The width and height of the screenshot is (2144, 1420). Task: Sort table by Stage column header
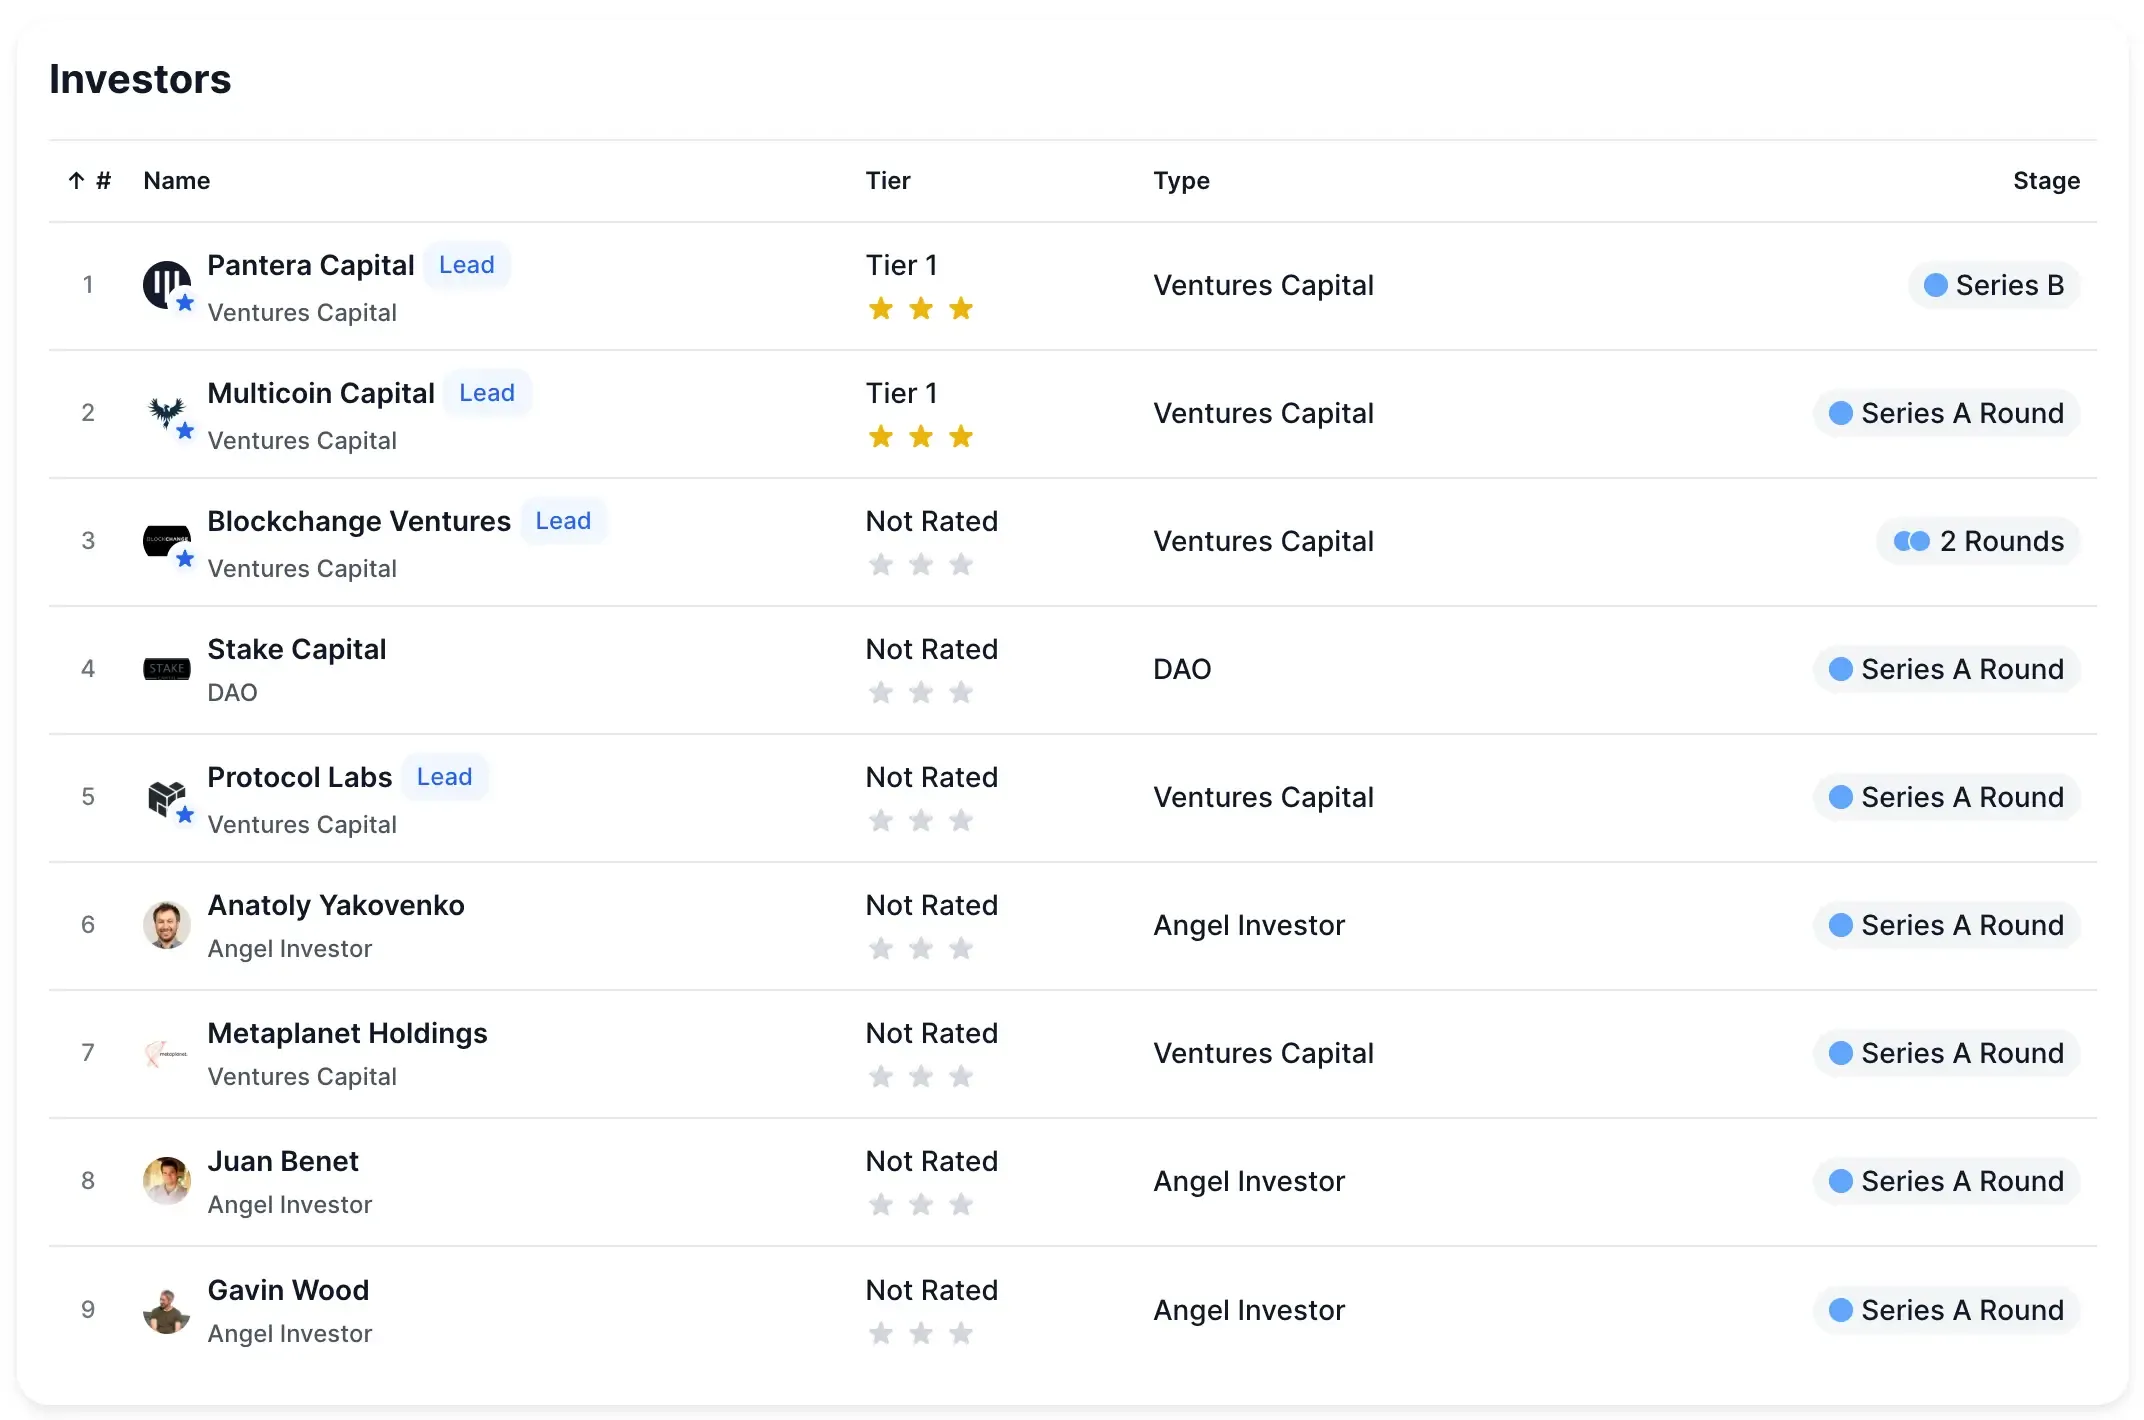(x=2046, y=181)
